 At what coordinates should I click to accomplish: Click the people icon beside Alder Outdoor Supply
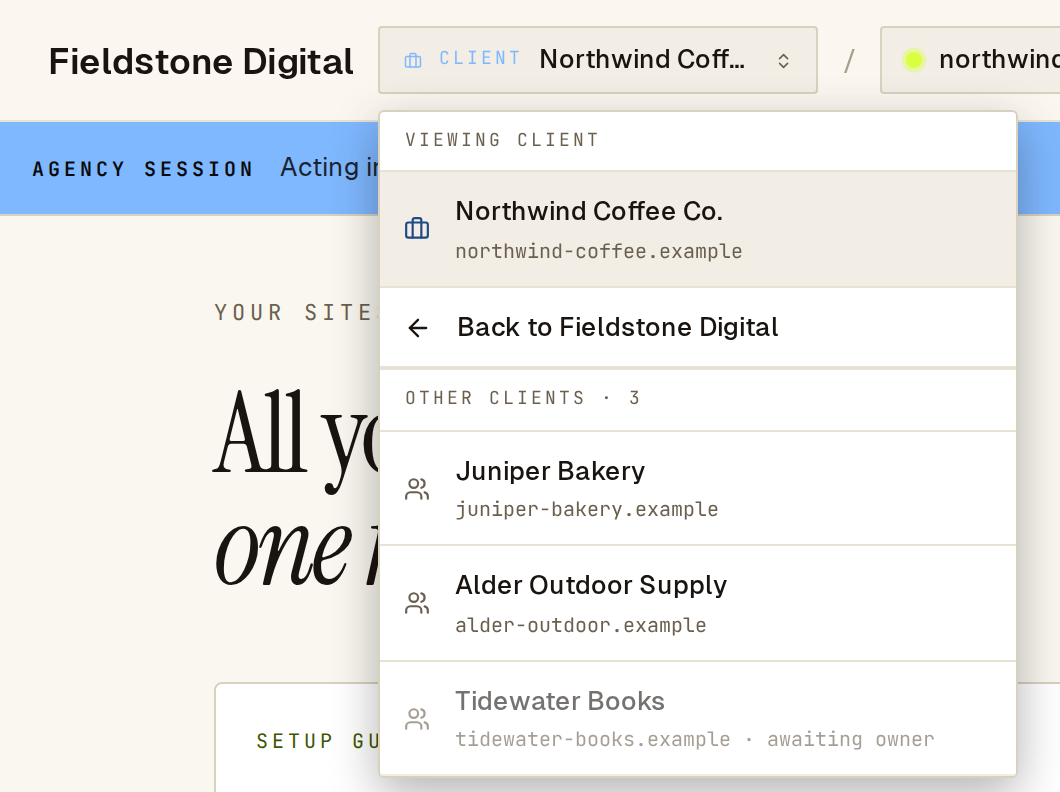417,603
